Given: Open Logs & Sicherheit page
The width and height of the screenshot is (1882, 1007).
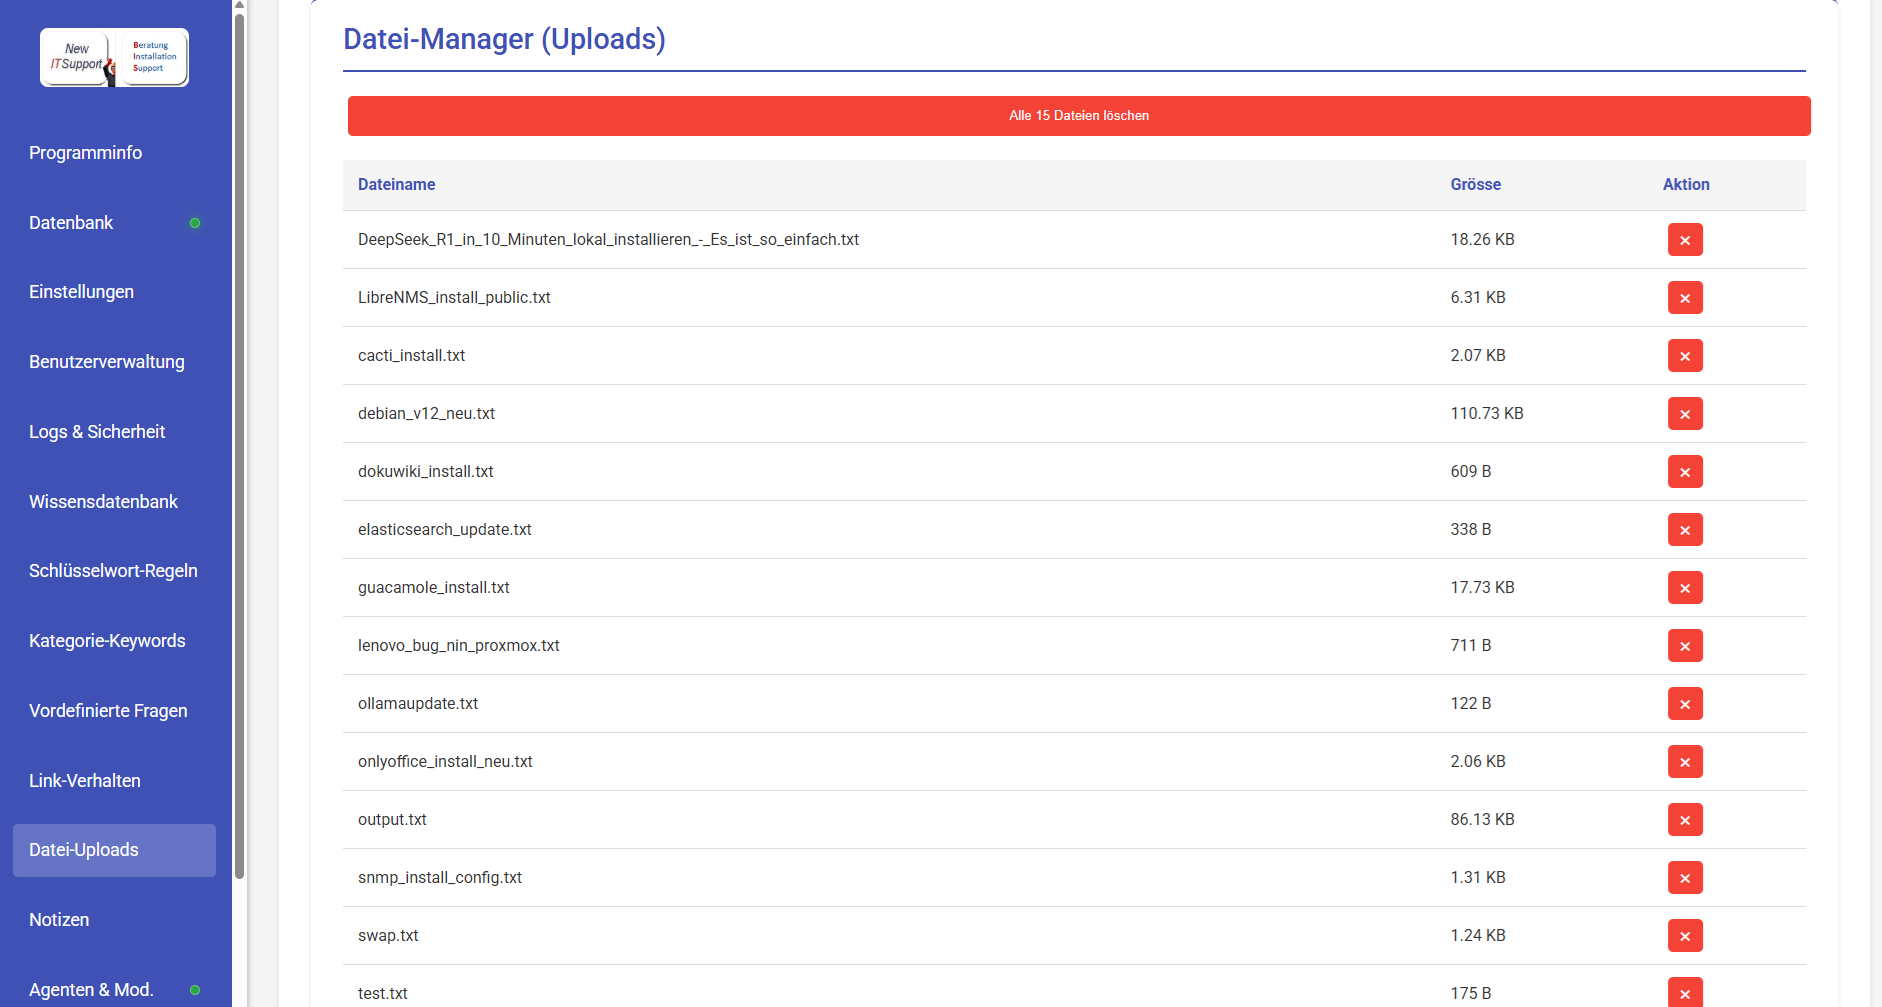Looking at the screenshot, I should (97, 432).
